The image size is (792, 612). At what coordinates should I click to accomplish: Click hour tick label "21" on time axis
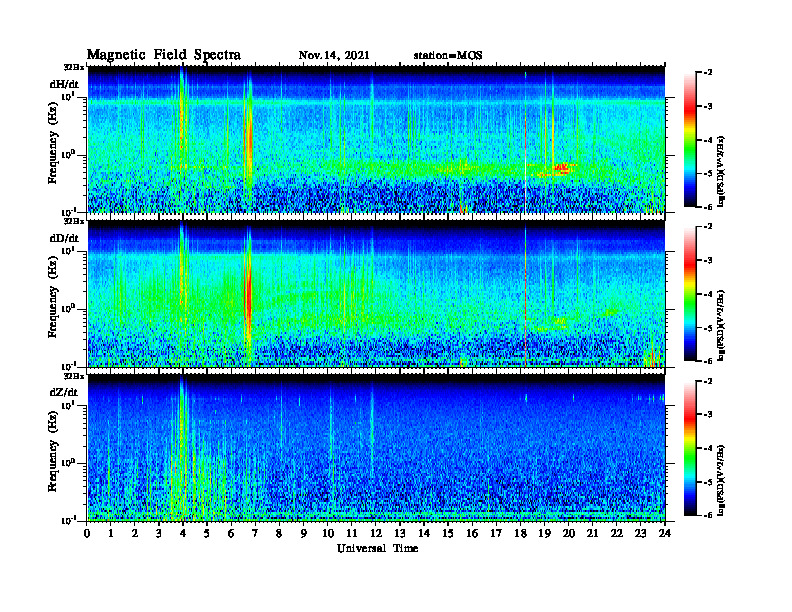[592, 533]
